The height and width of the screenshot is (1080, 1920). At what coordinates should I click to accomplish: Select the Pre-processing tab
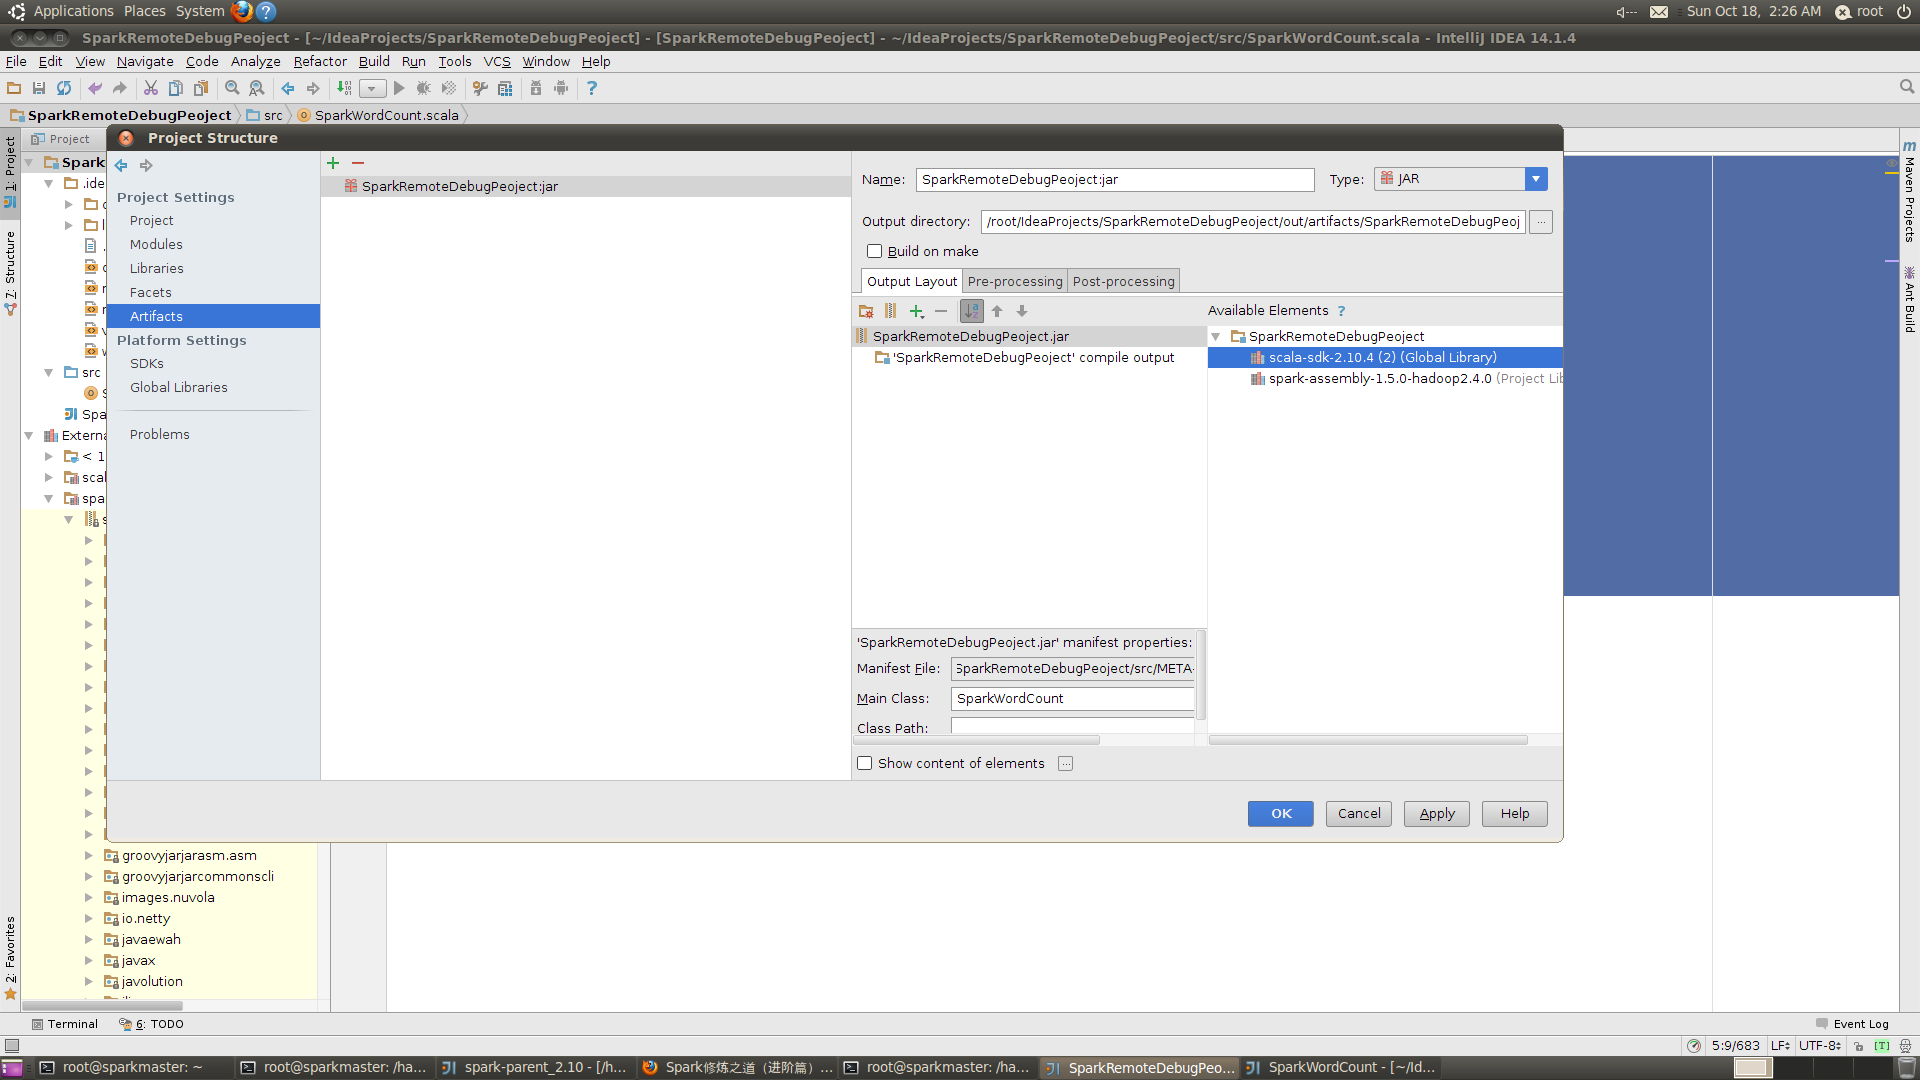tap(1014, 280)
